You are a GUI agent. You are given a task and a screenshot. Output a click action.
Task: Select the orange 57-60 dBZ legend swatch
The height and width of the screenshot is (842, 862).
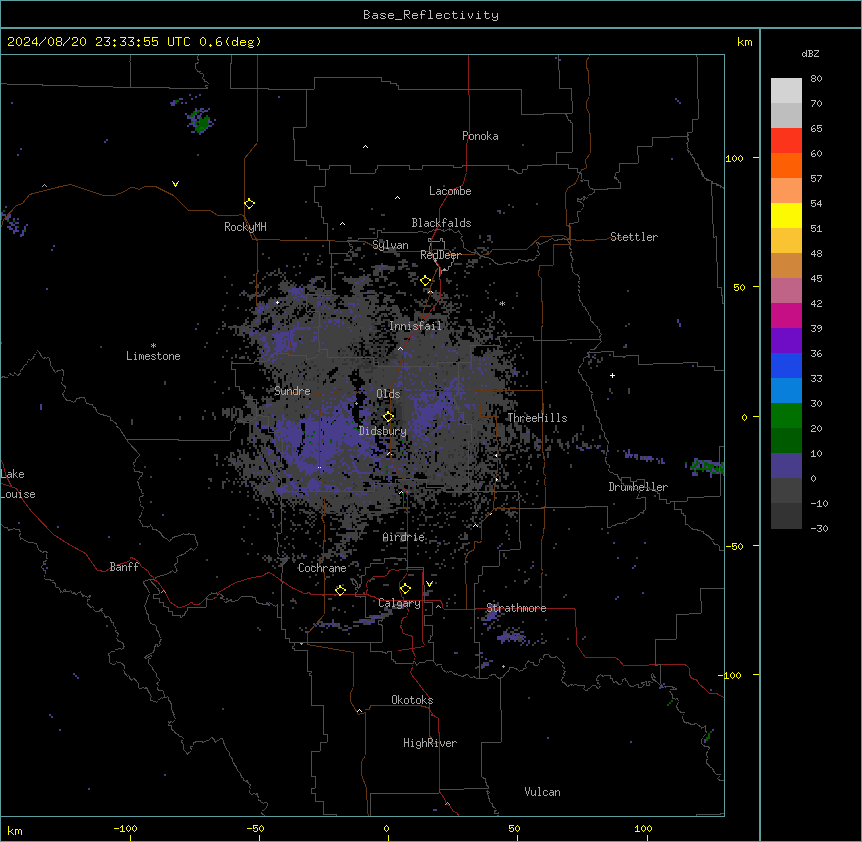786,166
